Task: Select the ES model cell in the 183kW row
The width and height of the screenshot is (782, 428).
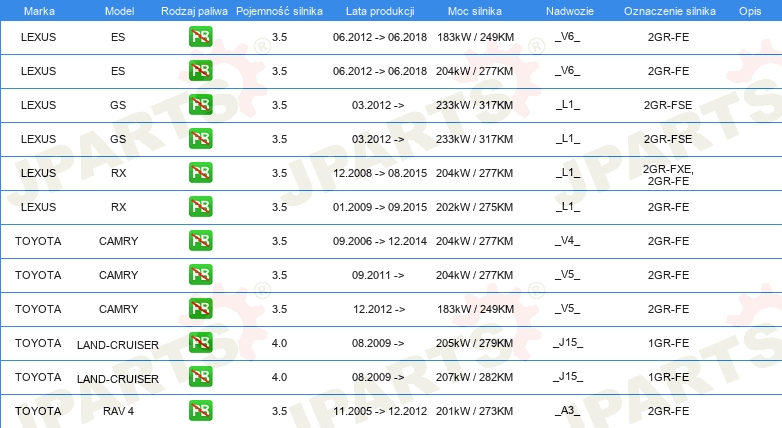Action: pyautogui.click(x=118, y=37)
